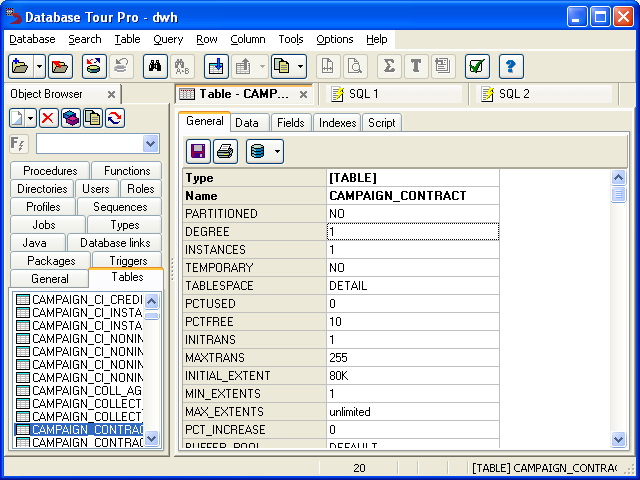Image resolution: width=640 pixels, height=480 pixels.
Task: Click the Open Database toolbar icon
Action: coord(20,66)
